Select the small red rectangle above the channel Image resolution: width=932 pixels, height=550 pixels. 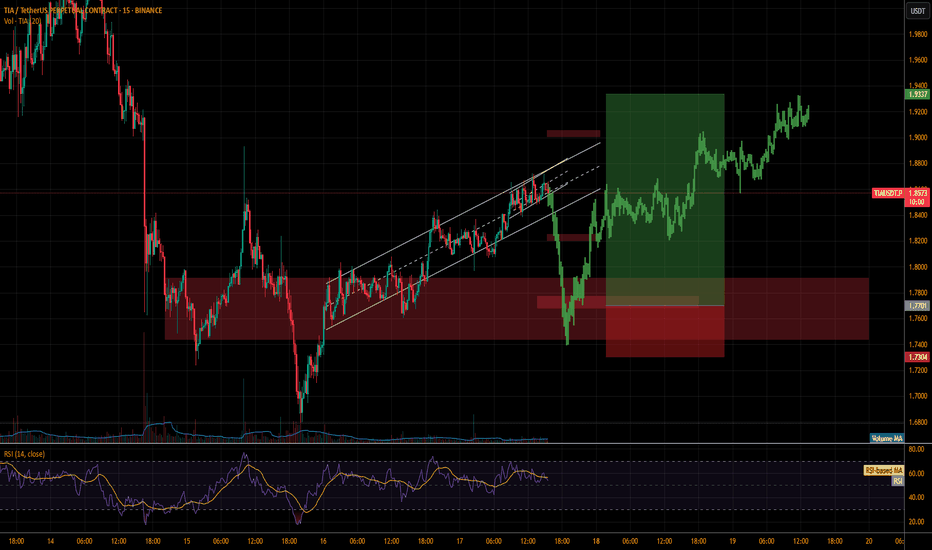[574, 134]
